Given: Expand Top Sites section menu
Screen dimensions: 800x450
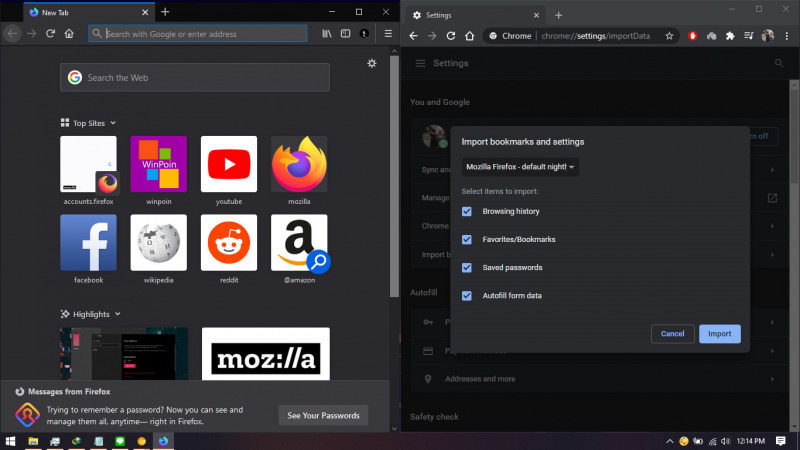Looking at the screenshot, I should 113,123.
